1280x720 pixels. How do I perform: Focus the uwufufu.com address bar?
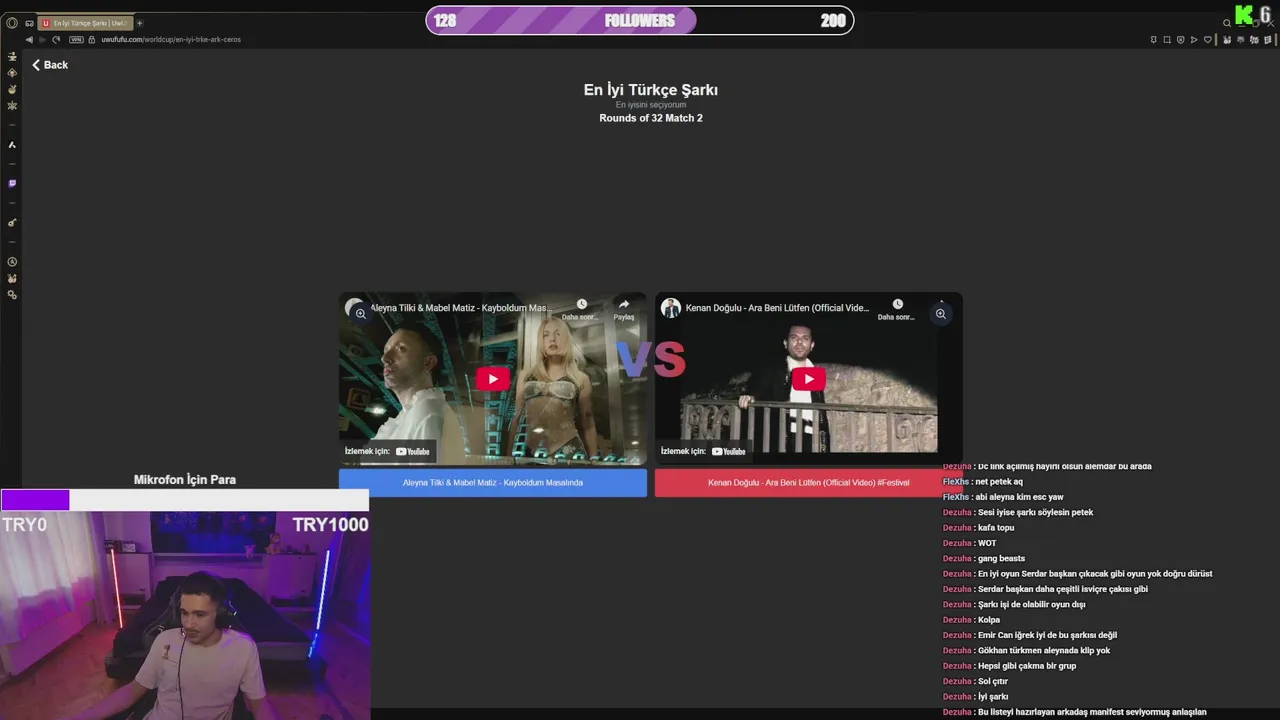171,40
